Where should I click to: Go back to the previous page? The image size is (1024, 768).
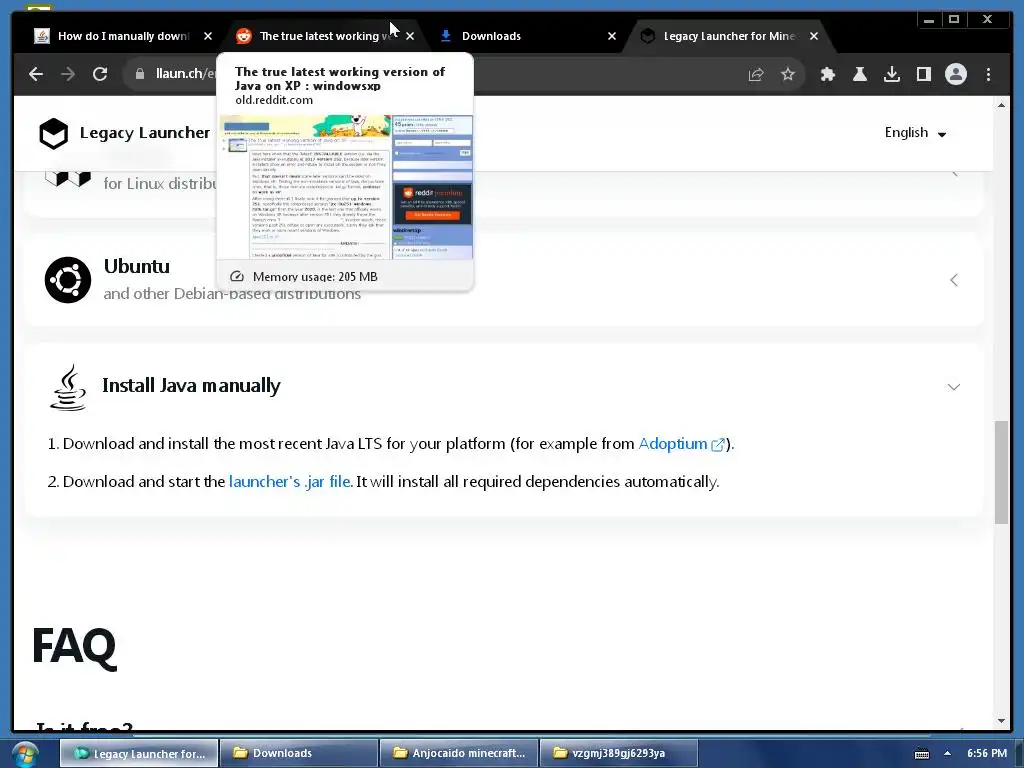[x=36, y=74]
